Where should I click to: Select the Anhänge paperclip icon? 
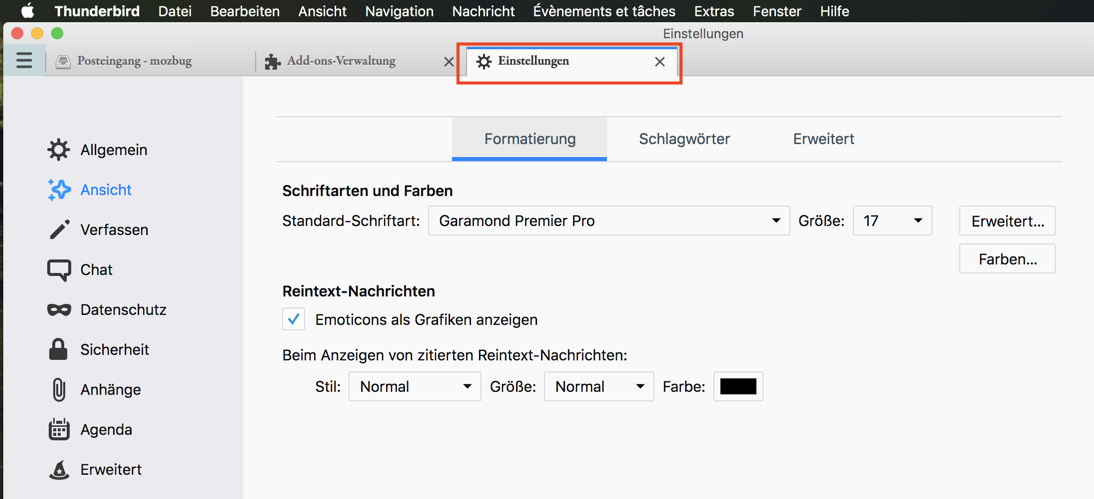[x=59, y=390]
